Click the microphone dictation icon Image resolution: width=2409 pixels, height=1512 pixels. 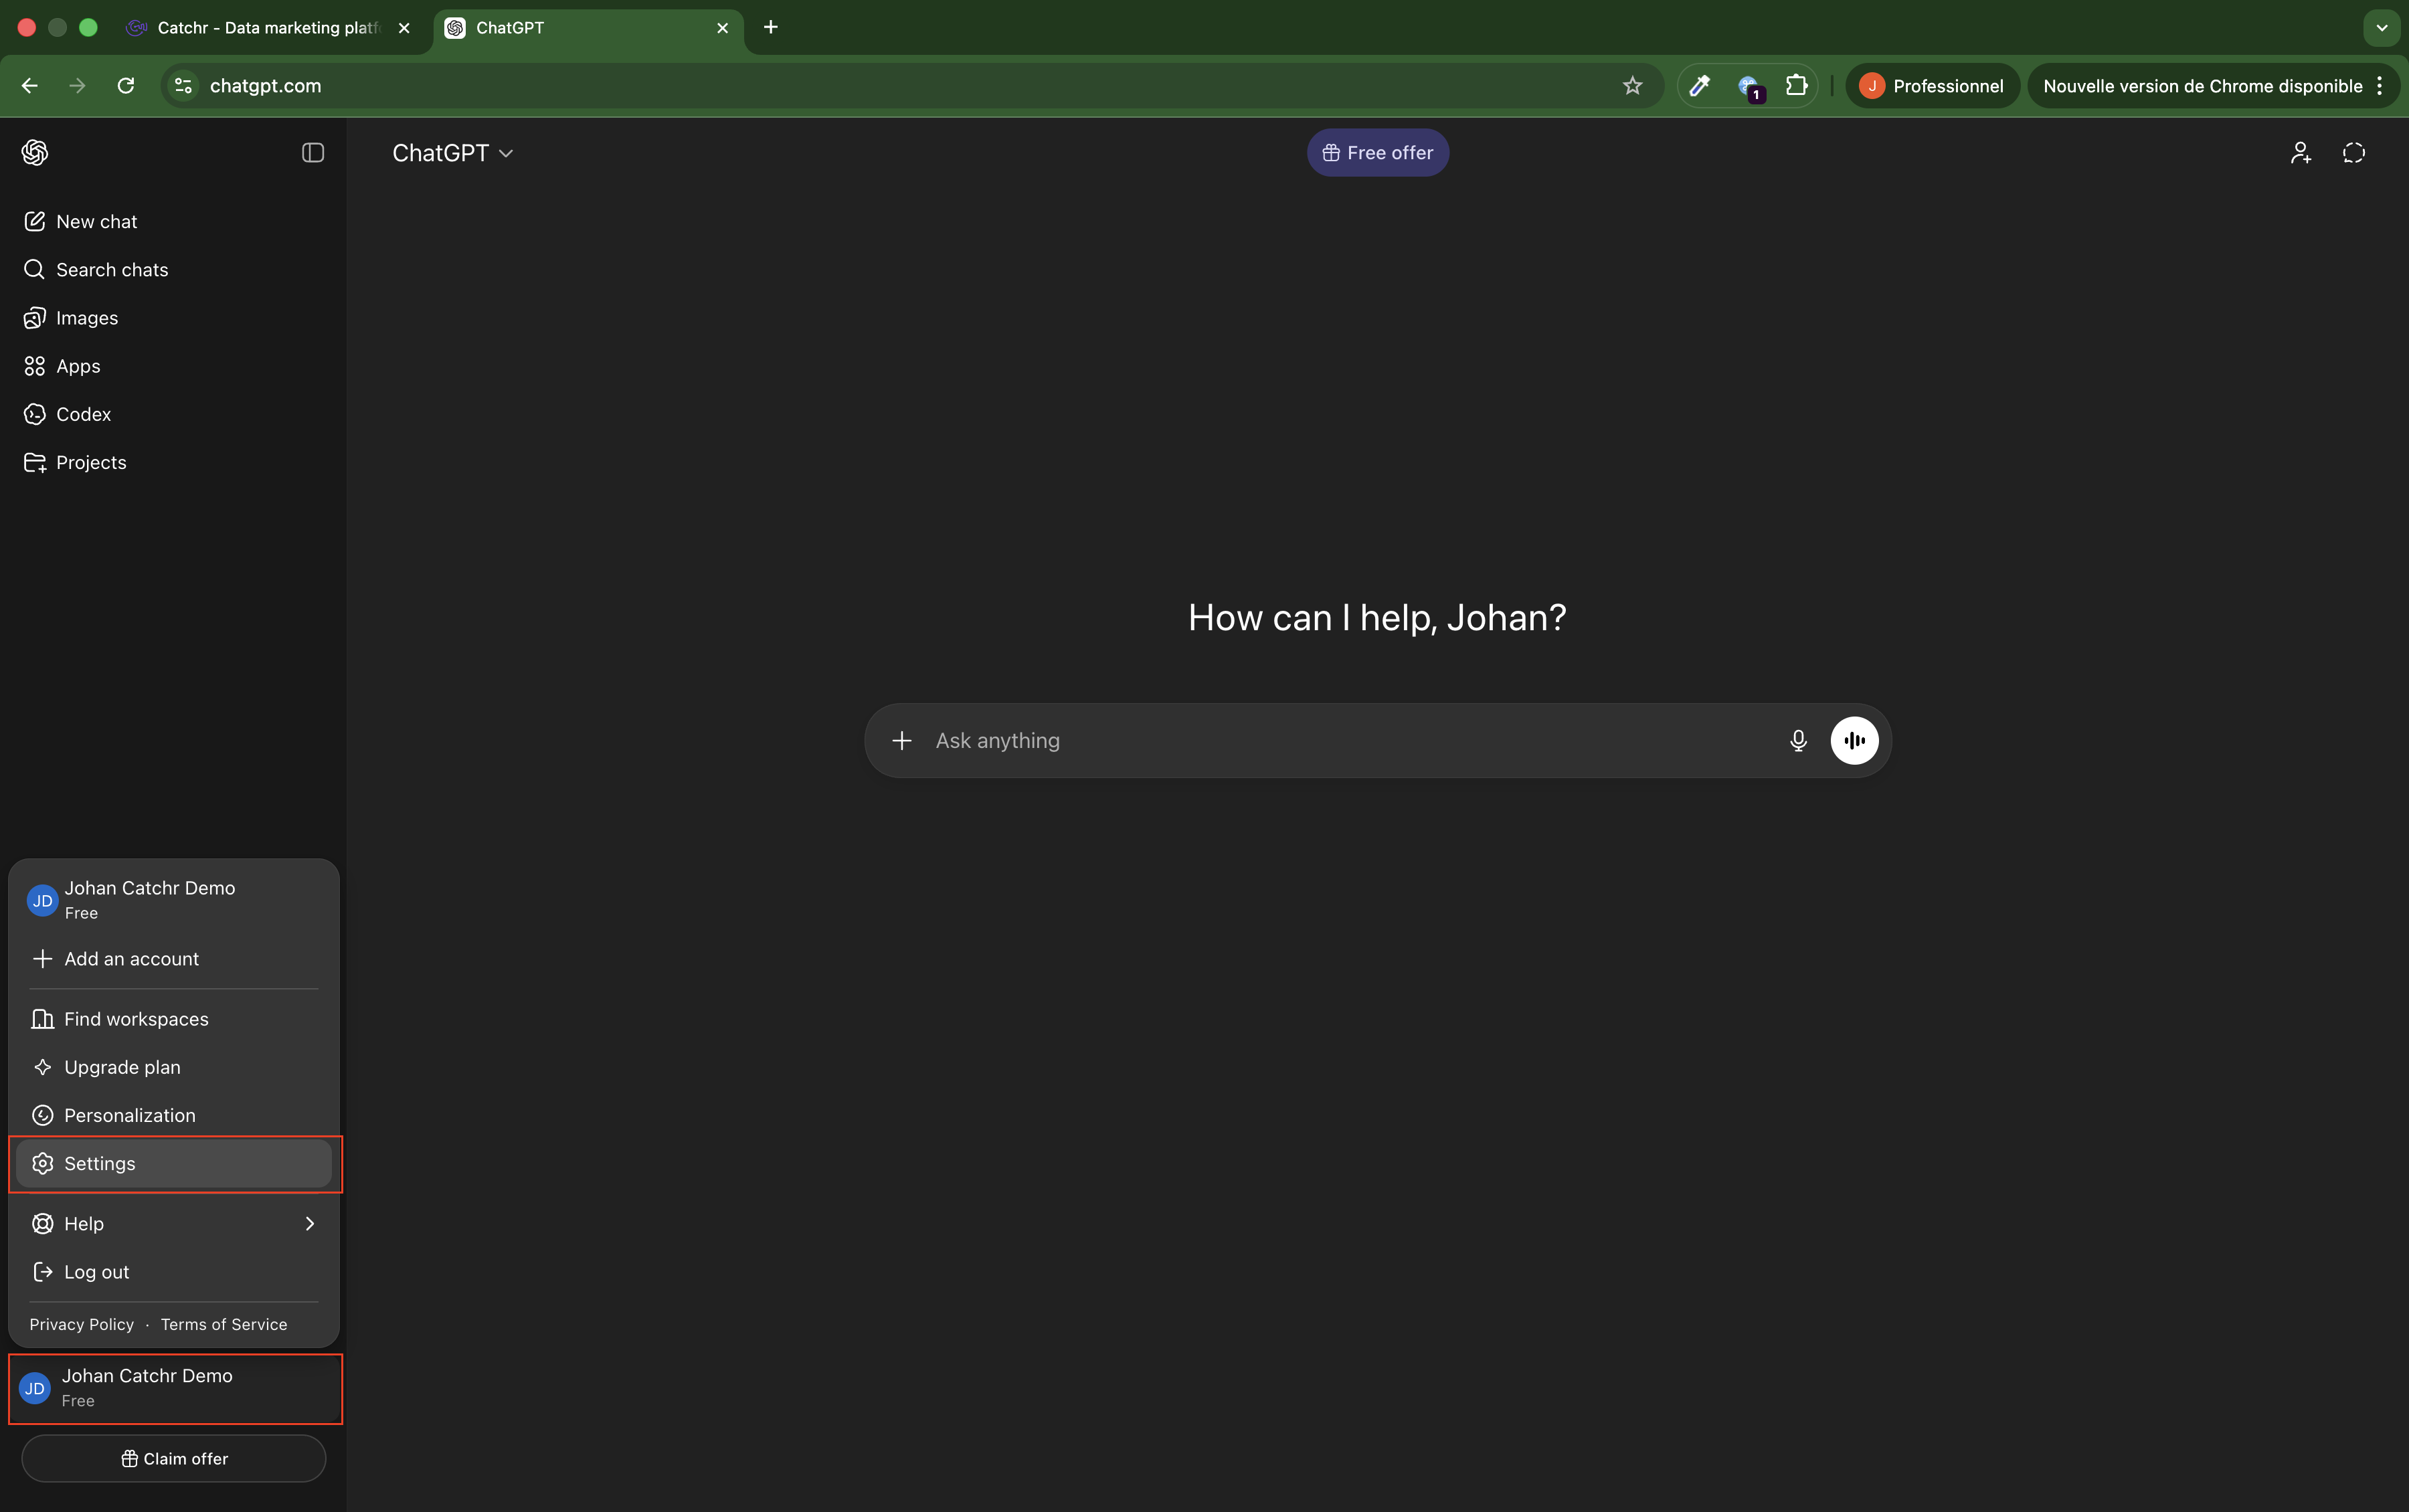(x=1797, y=740)
